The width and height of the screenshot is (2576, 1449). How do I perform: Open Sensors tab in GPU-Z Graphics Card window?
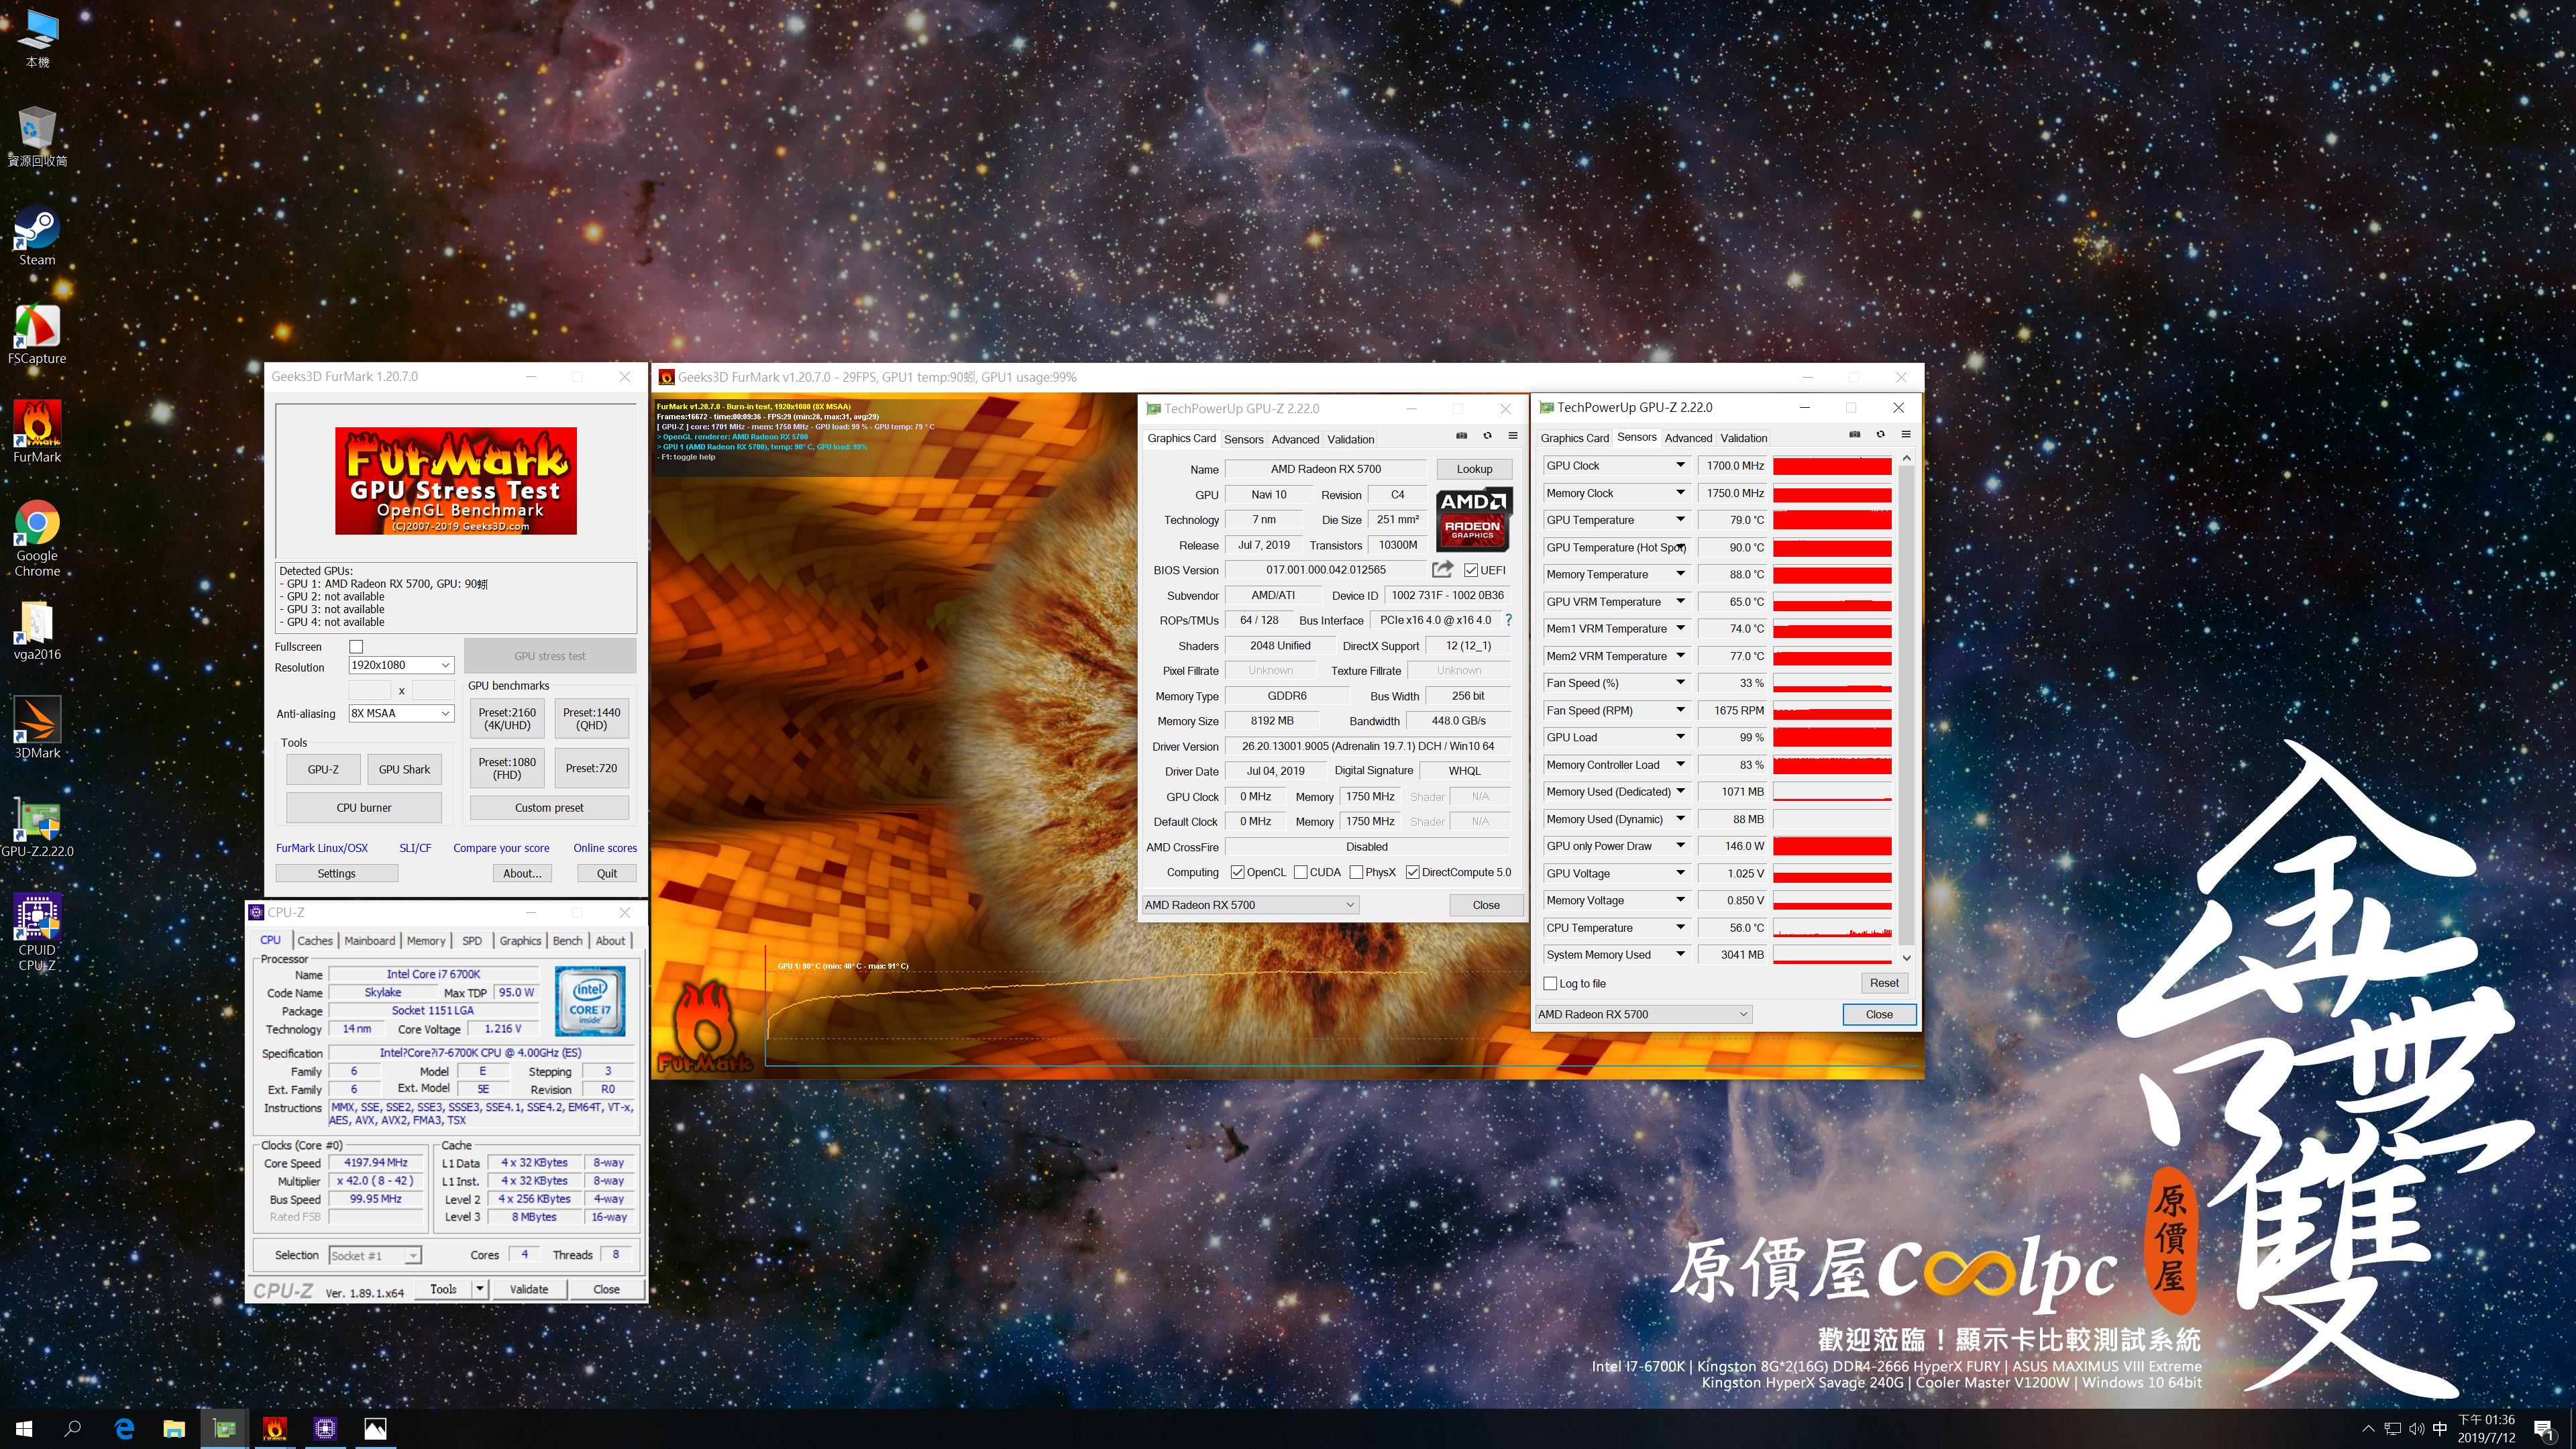tap(1243, 439)
